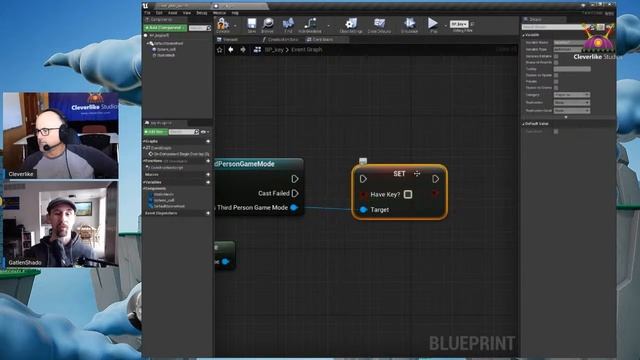Screen dimensions: 640x360
Task: Click the Details panel search field
Action: click(552, 27)
